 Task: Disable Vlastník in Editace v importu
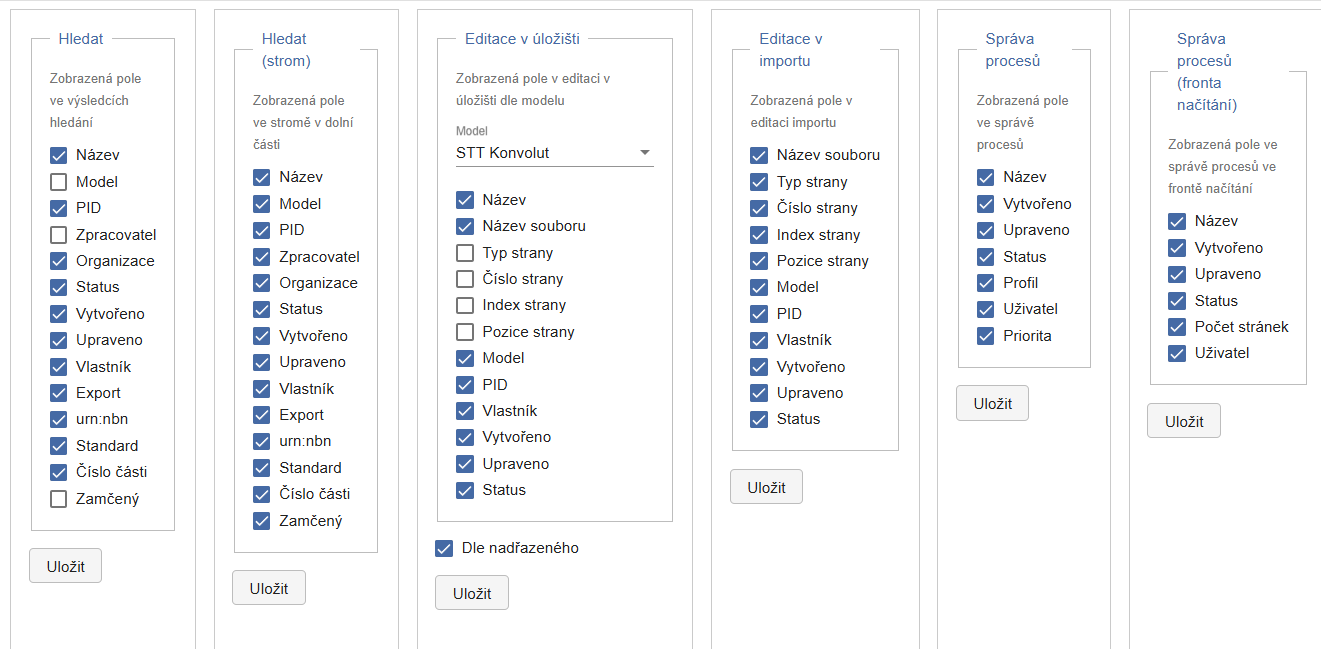click(759, 340)
